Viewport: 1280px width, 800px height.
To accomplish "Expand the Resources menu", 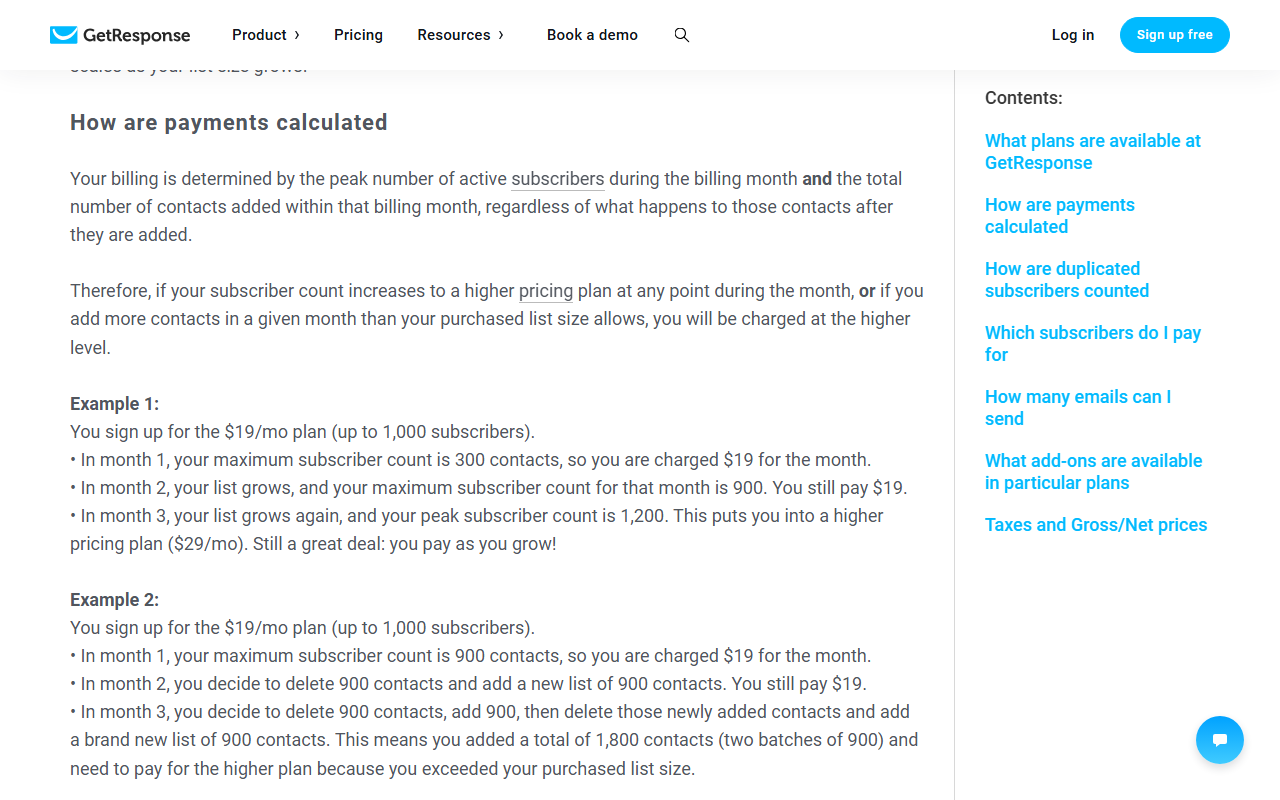I will tap(461, 35).
